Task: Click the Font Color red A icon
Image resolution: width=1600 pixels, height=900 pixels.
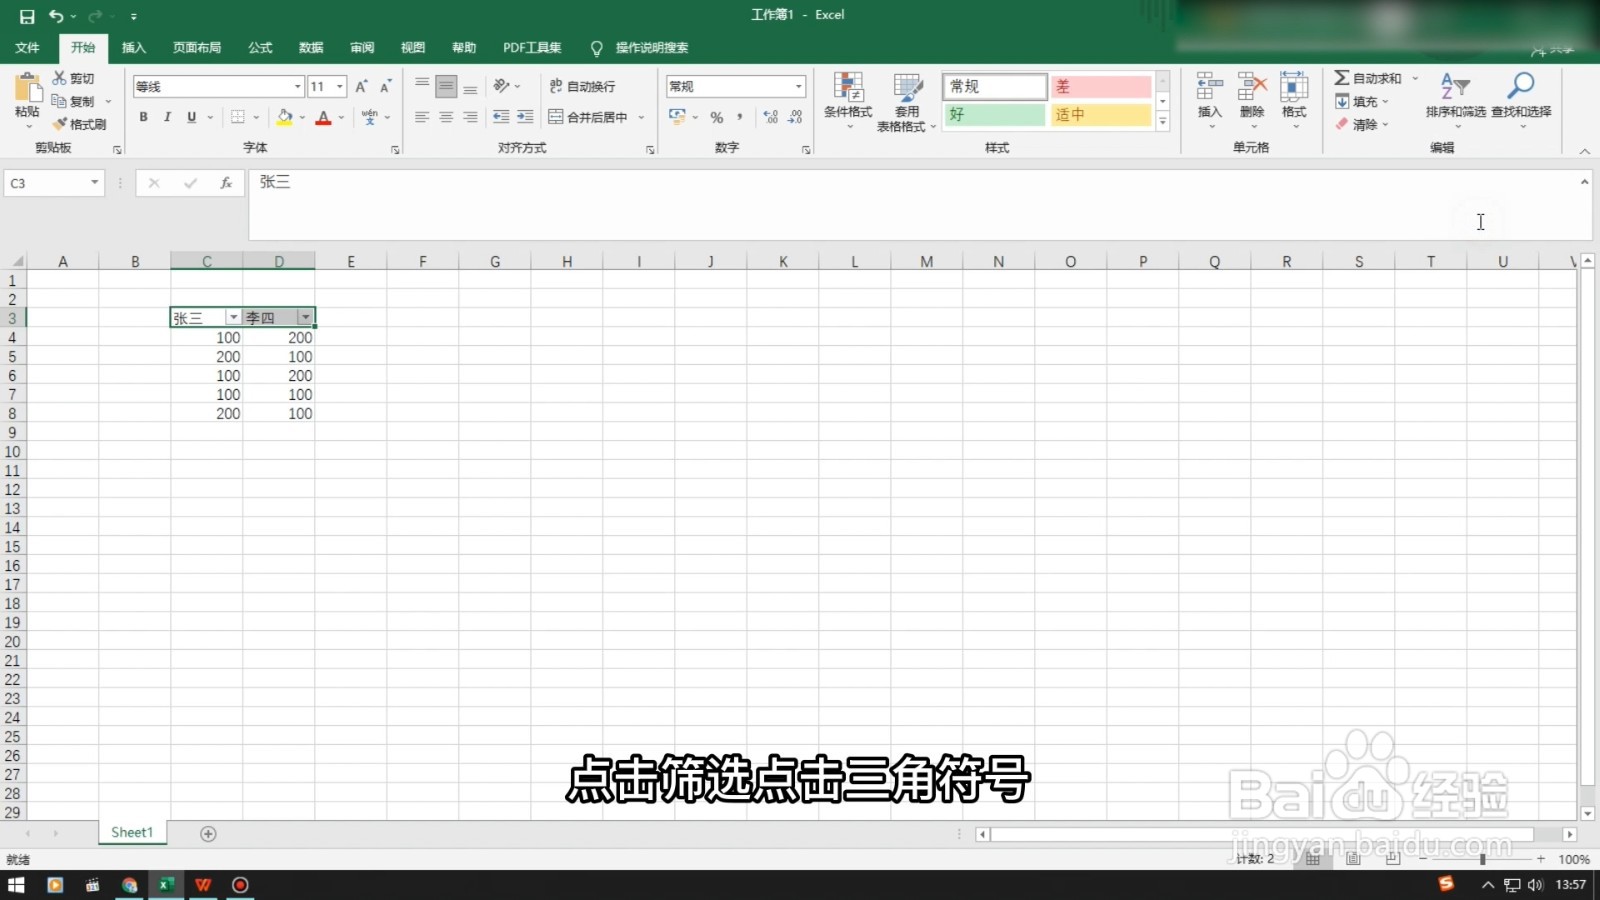Action: [x=323, y=117]
